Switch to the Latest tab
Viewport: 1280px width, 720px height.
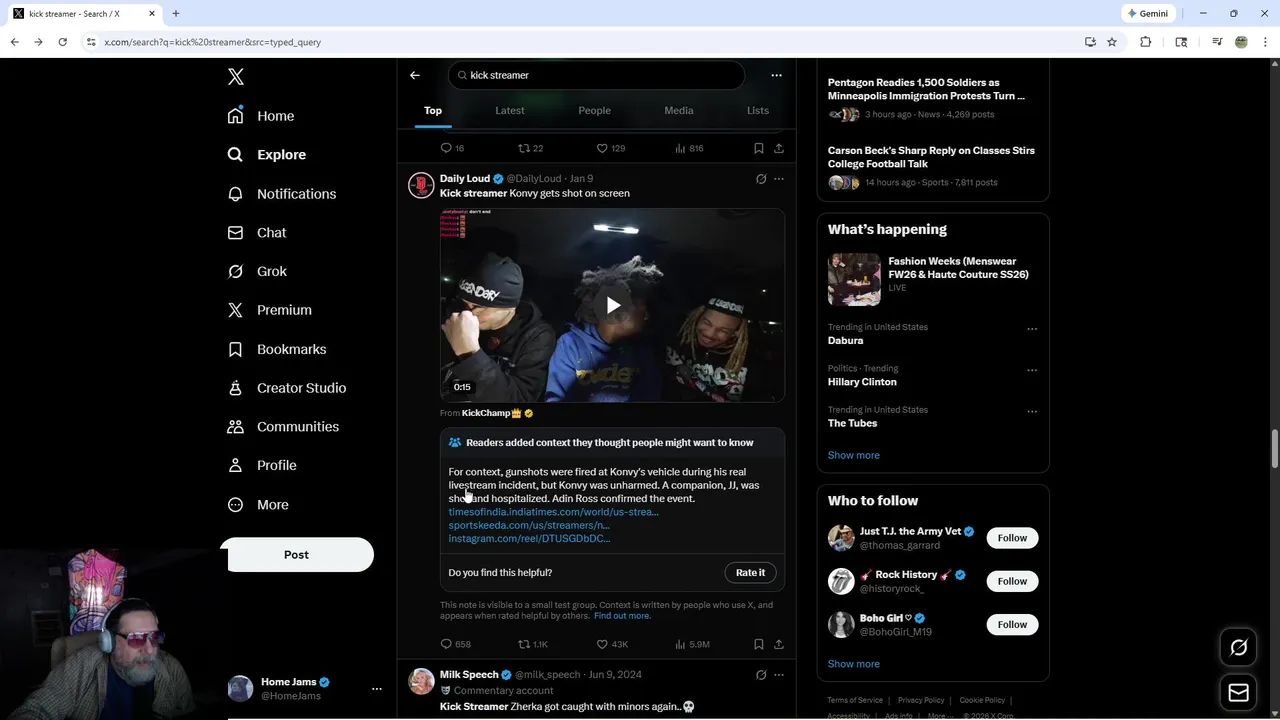pos(510,111)
